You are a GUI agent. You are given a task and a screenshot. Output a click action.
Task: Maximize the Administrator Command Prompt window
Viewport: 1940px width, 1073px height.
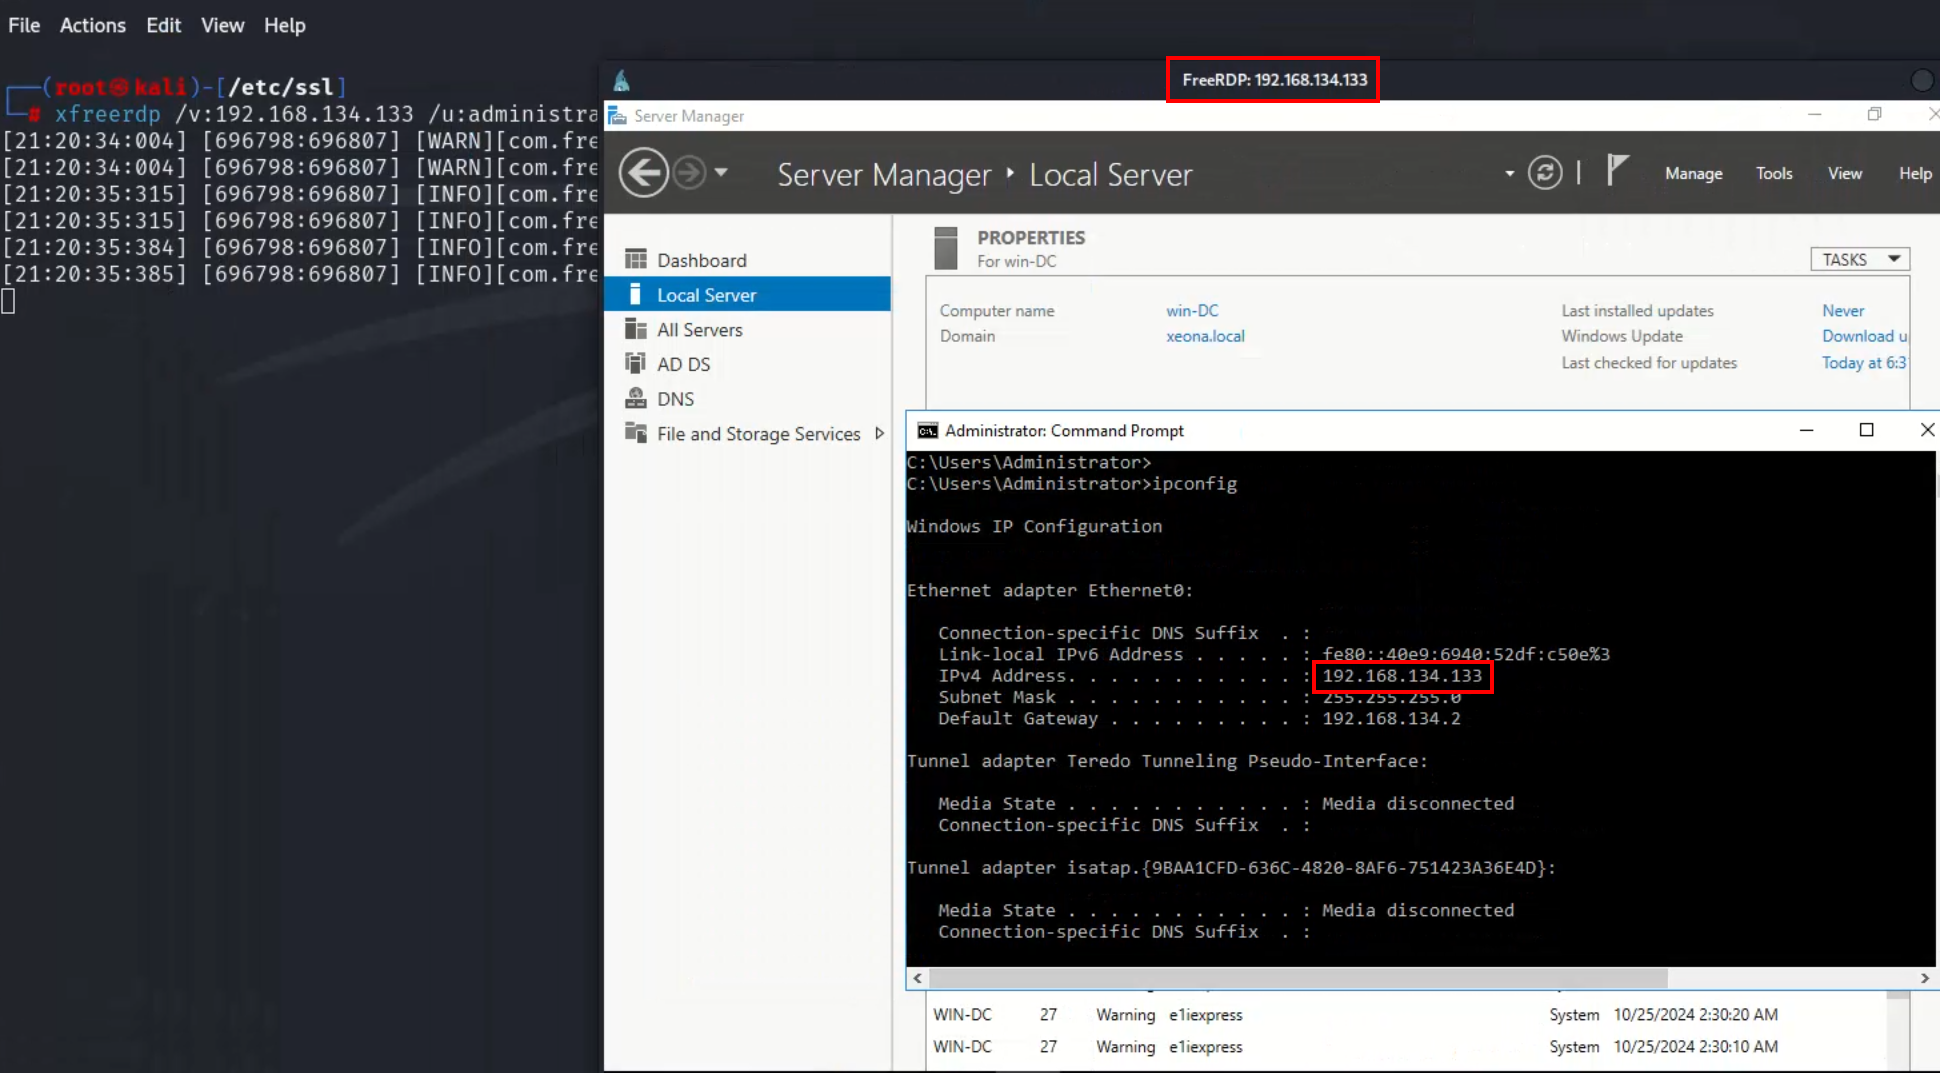[1866, 430]
